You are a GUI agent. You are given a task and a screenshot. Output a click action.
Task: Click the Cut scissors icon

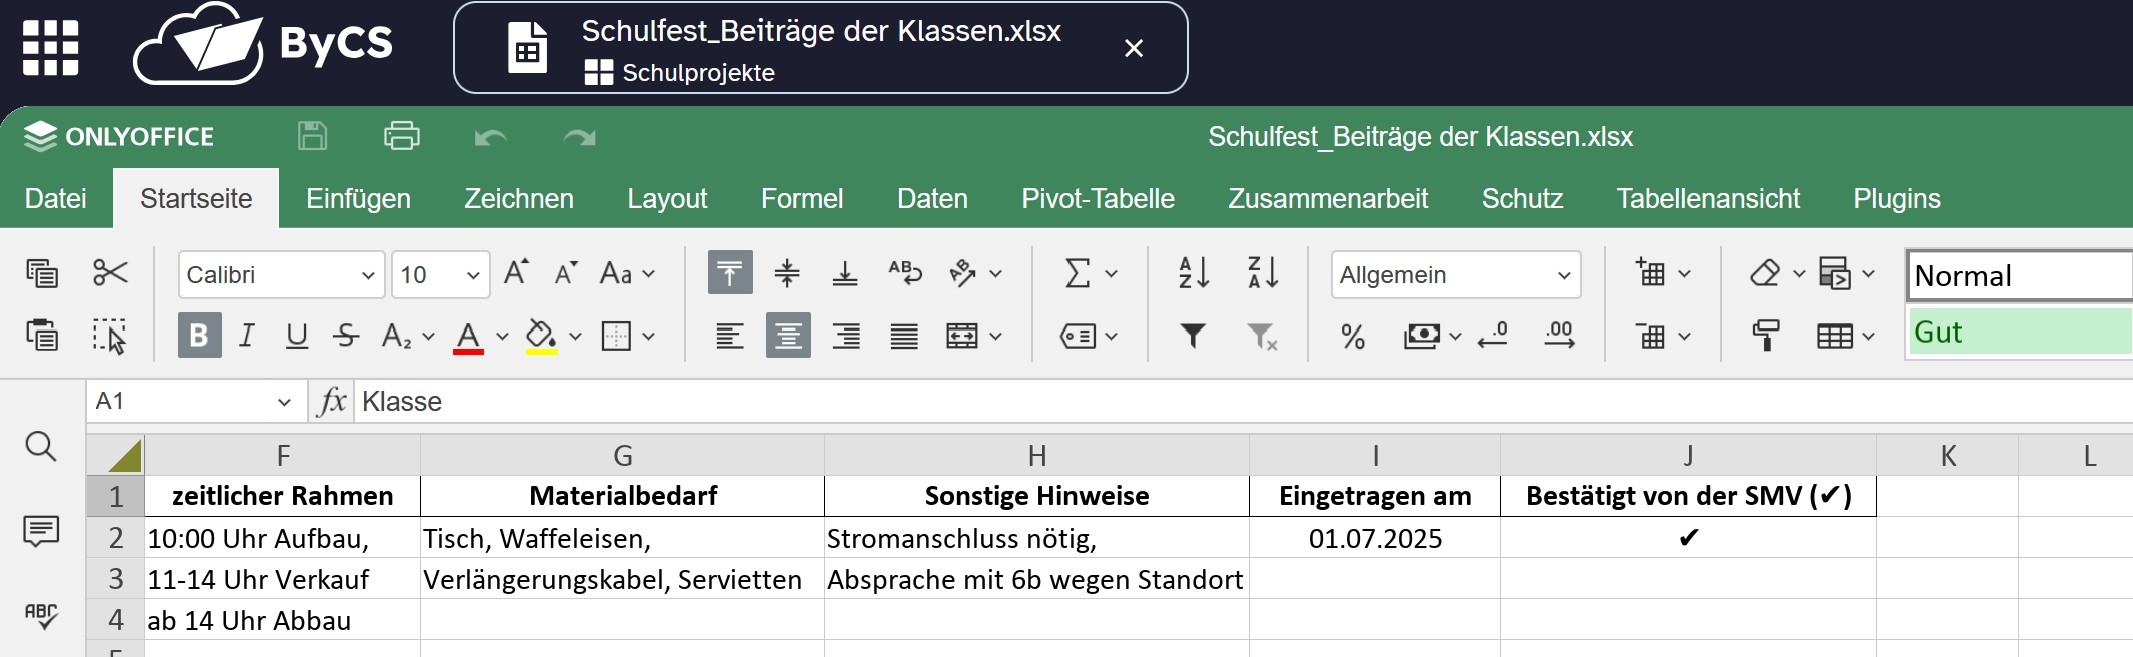pyautogui.click(x=110, y=273)
